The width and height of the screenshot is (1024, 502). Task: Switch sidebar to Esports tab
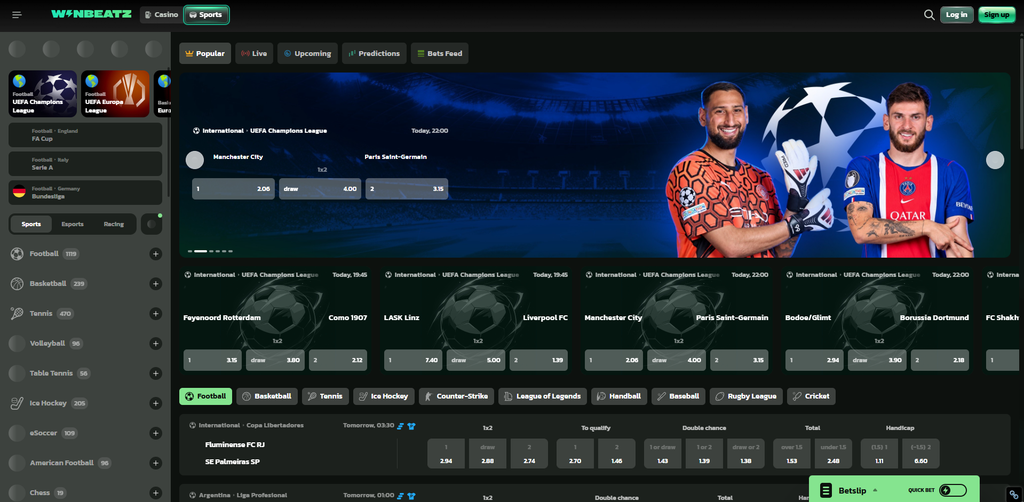pyautogui.click(x=72, y=224)
